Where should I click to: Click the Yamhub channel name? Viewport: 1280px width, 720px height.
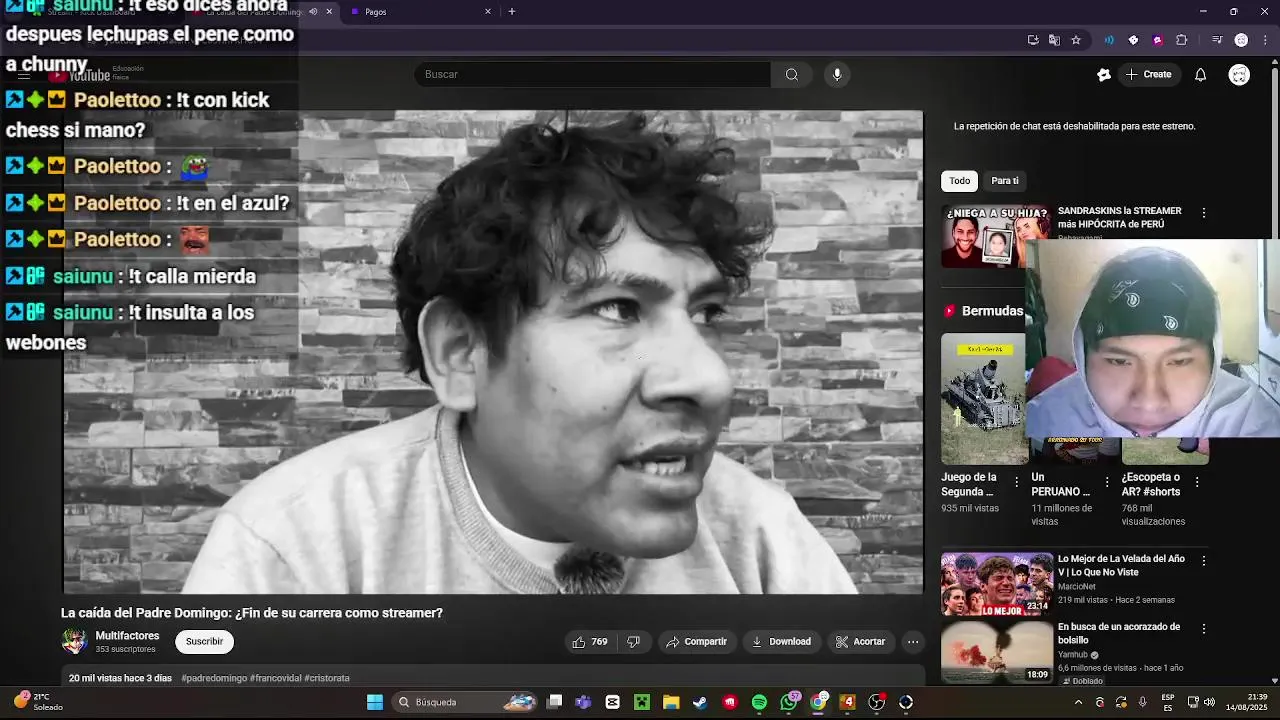[1073, 655]
